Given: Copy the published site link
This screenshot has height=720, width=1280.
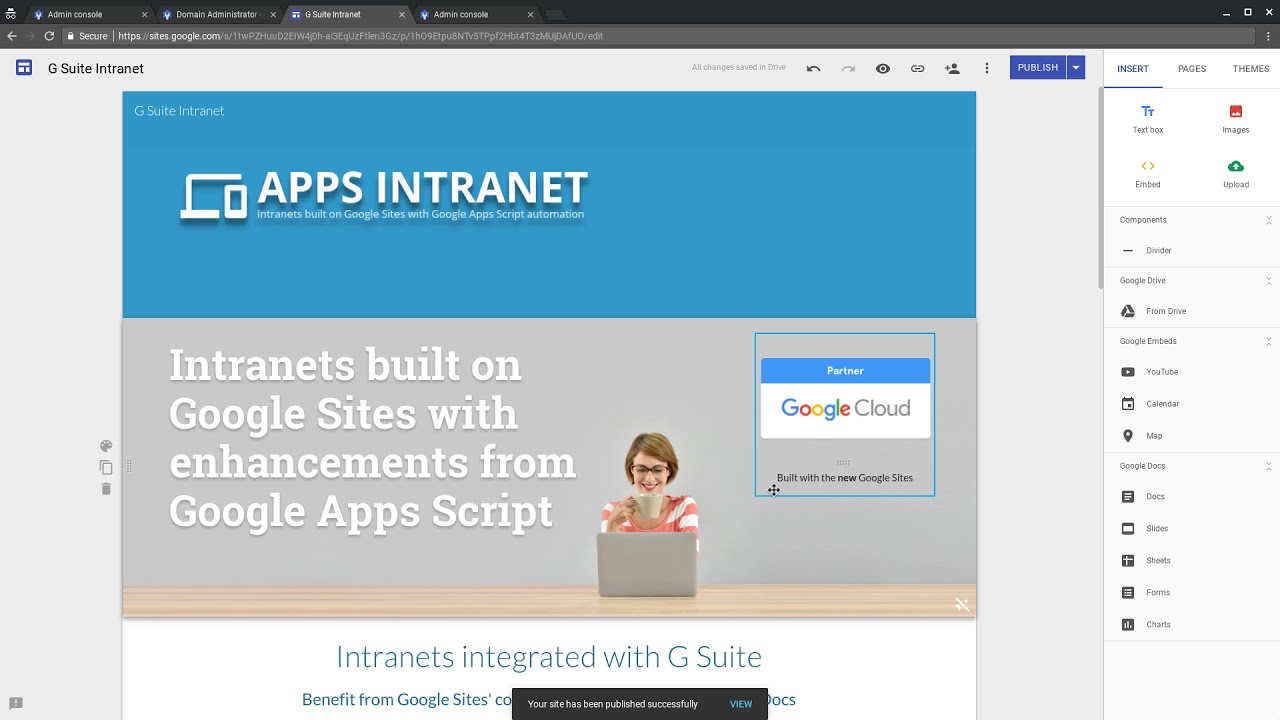Looking at the screenshot, I should (x=917, y=68).
